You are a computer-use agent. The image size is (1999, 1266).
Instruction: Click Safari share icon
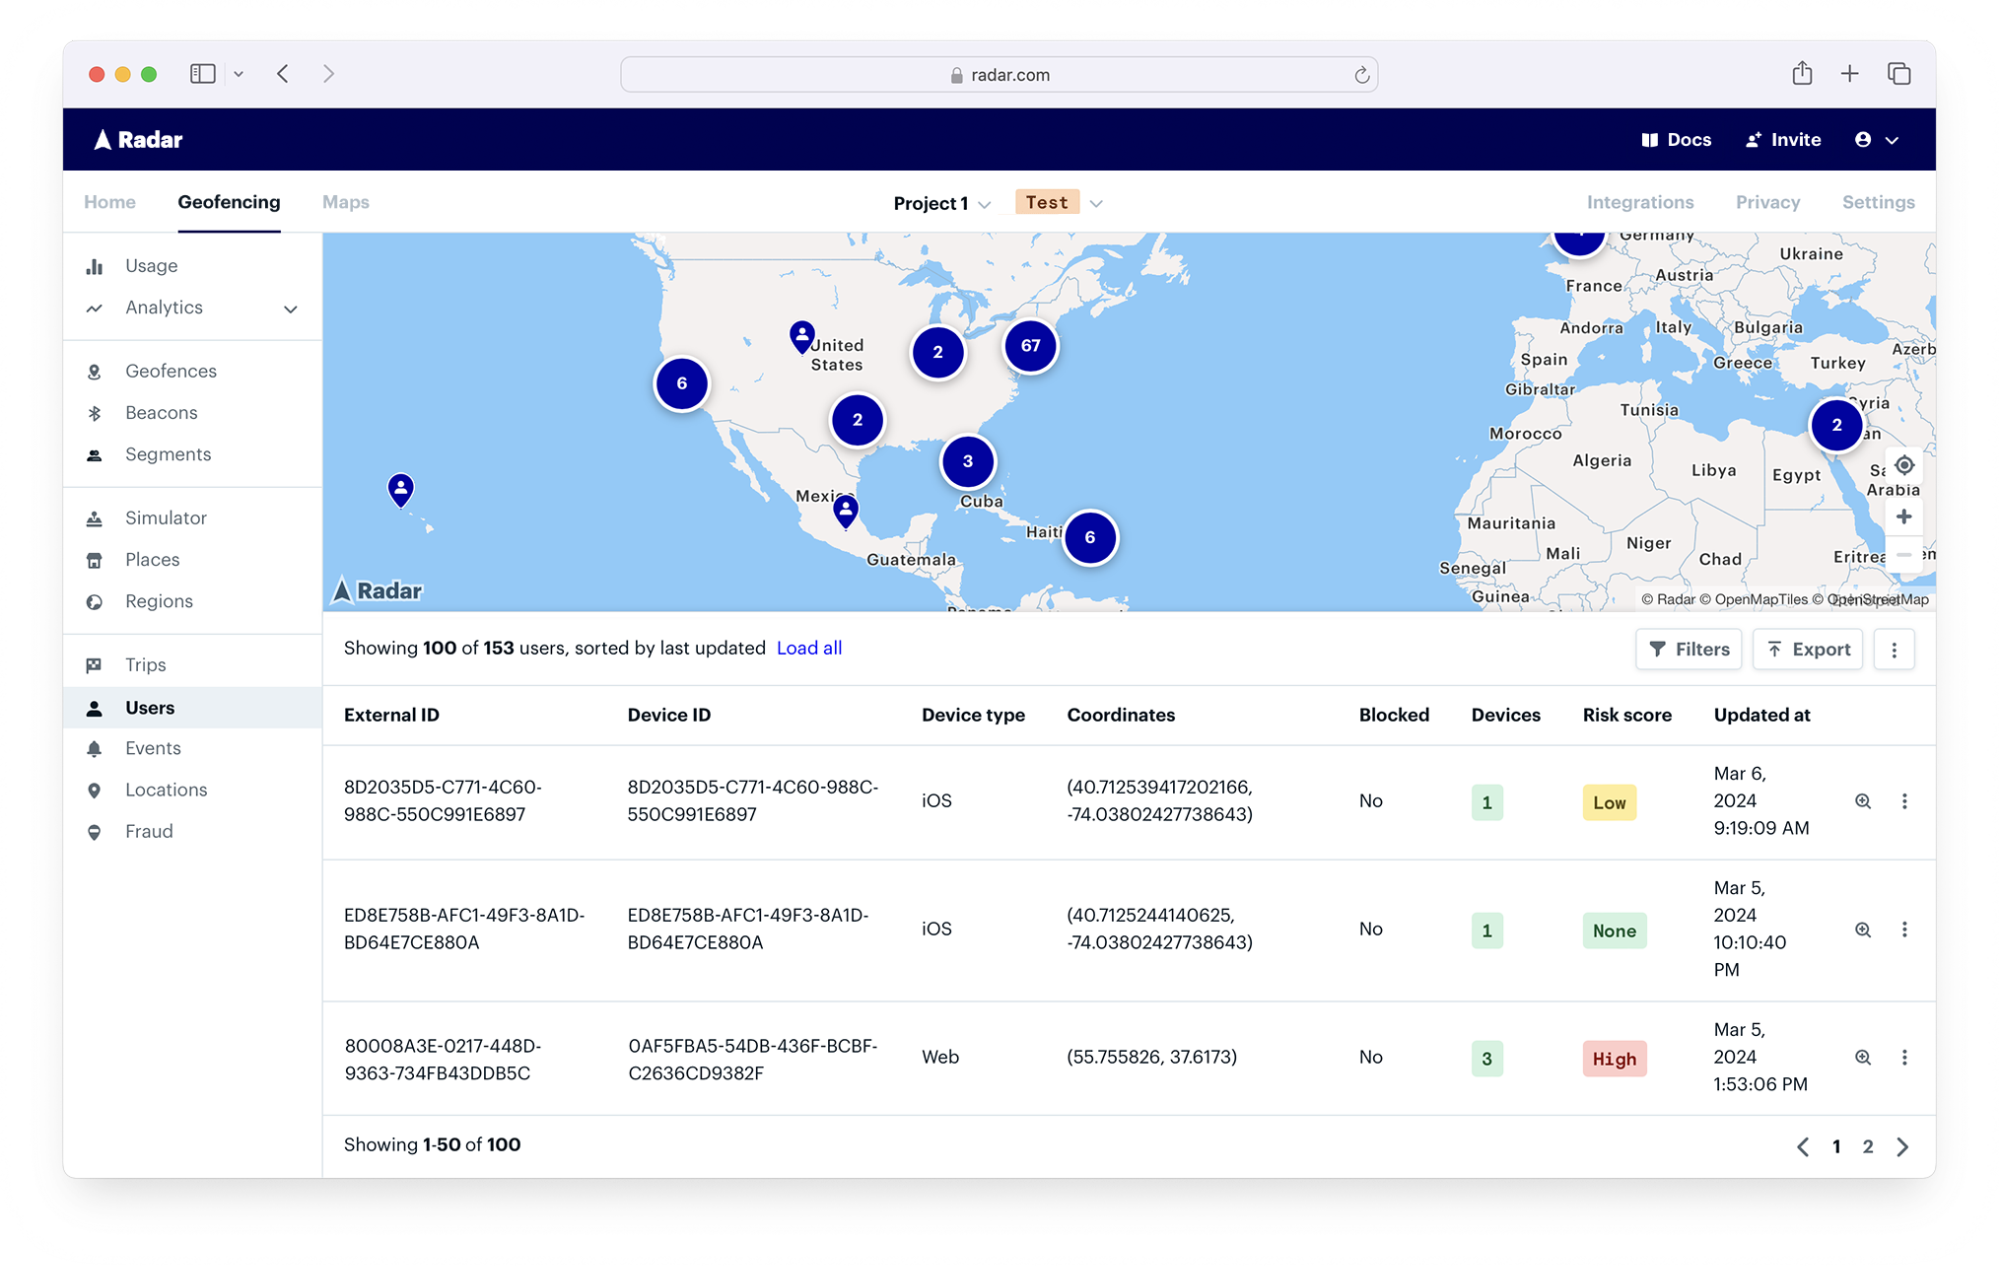1801,73
